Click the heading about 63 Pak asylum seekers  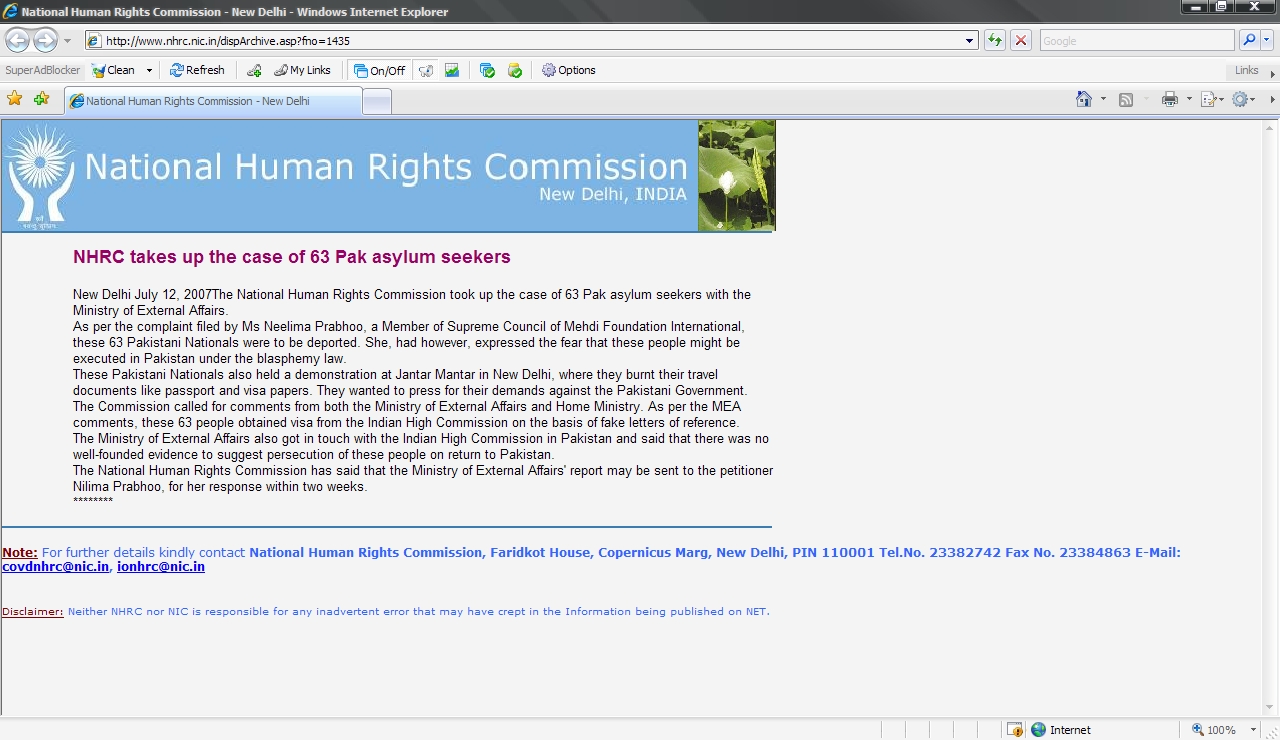(x=292, y=257)
